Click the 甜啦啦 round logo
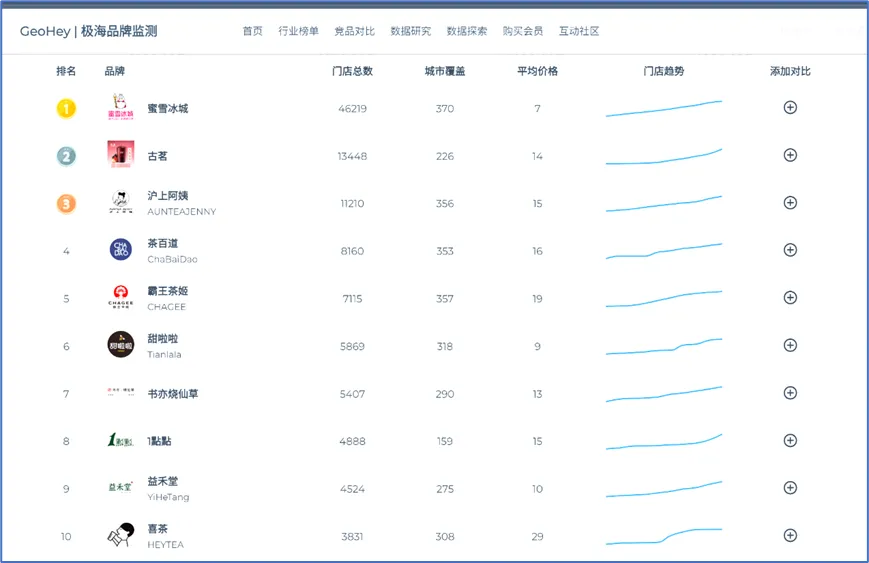This screenshot has width=869, height=563. click(120, 344)
